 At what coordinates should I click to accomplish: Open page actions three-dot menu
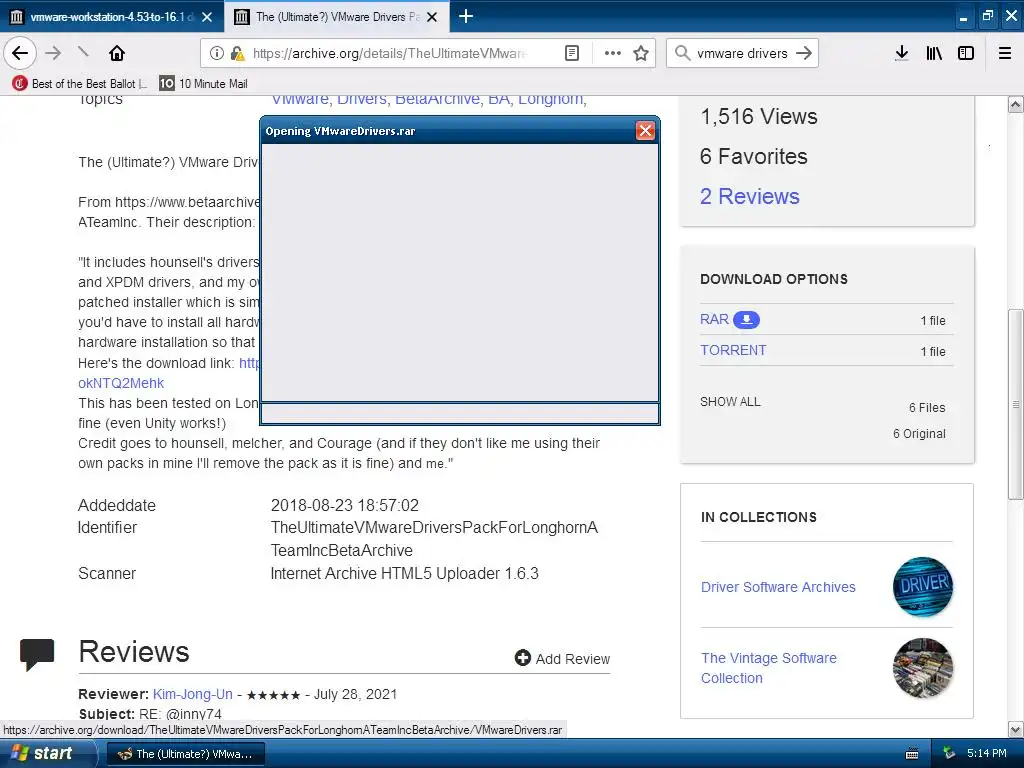click(613, 53)
